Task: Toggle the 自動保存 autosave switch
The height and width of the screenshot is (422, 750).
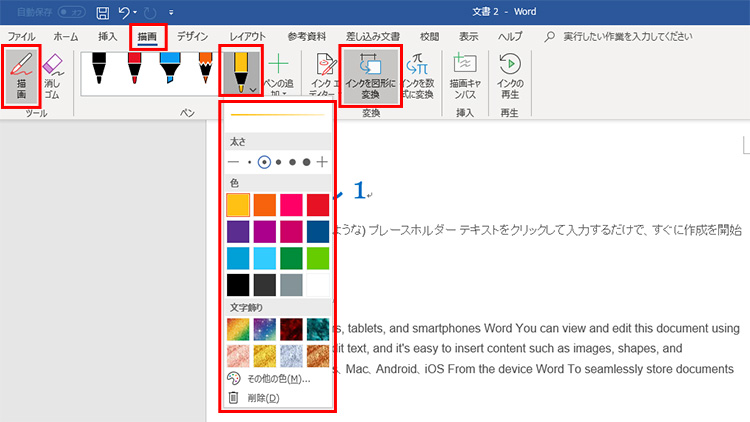Action: click(x=71, y=13)
